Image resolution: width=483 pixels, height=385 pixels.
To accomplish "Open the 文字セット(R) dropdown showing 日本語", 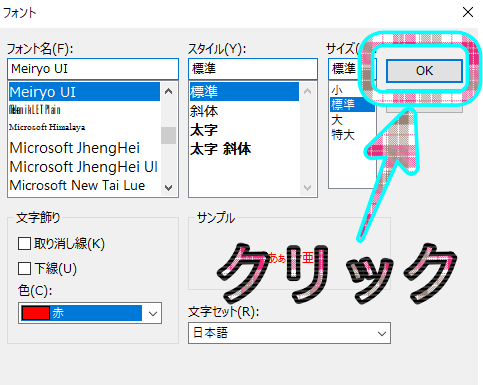I will pyautogui.click(x=289, y=333).
